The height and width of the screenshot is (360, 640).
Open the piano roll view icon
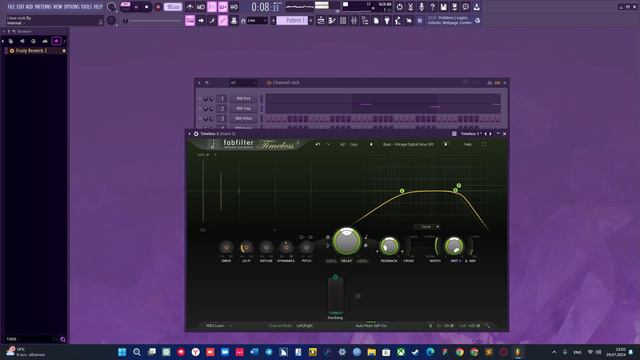coord(332,20)
